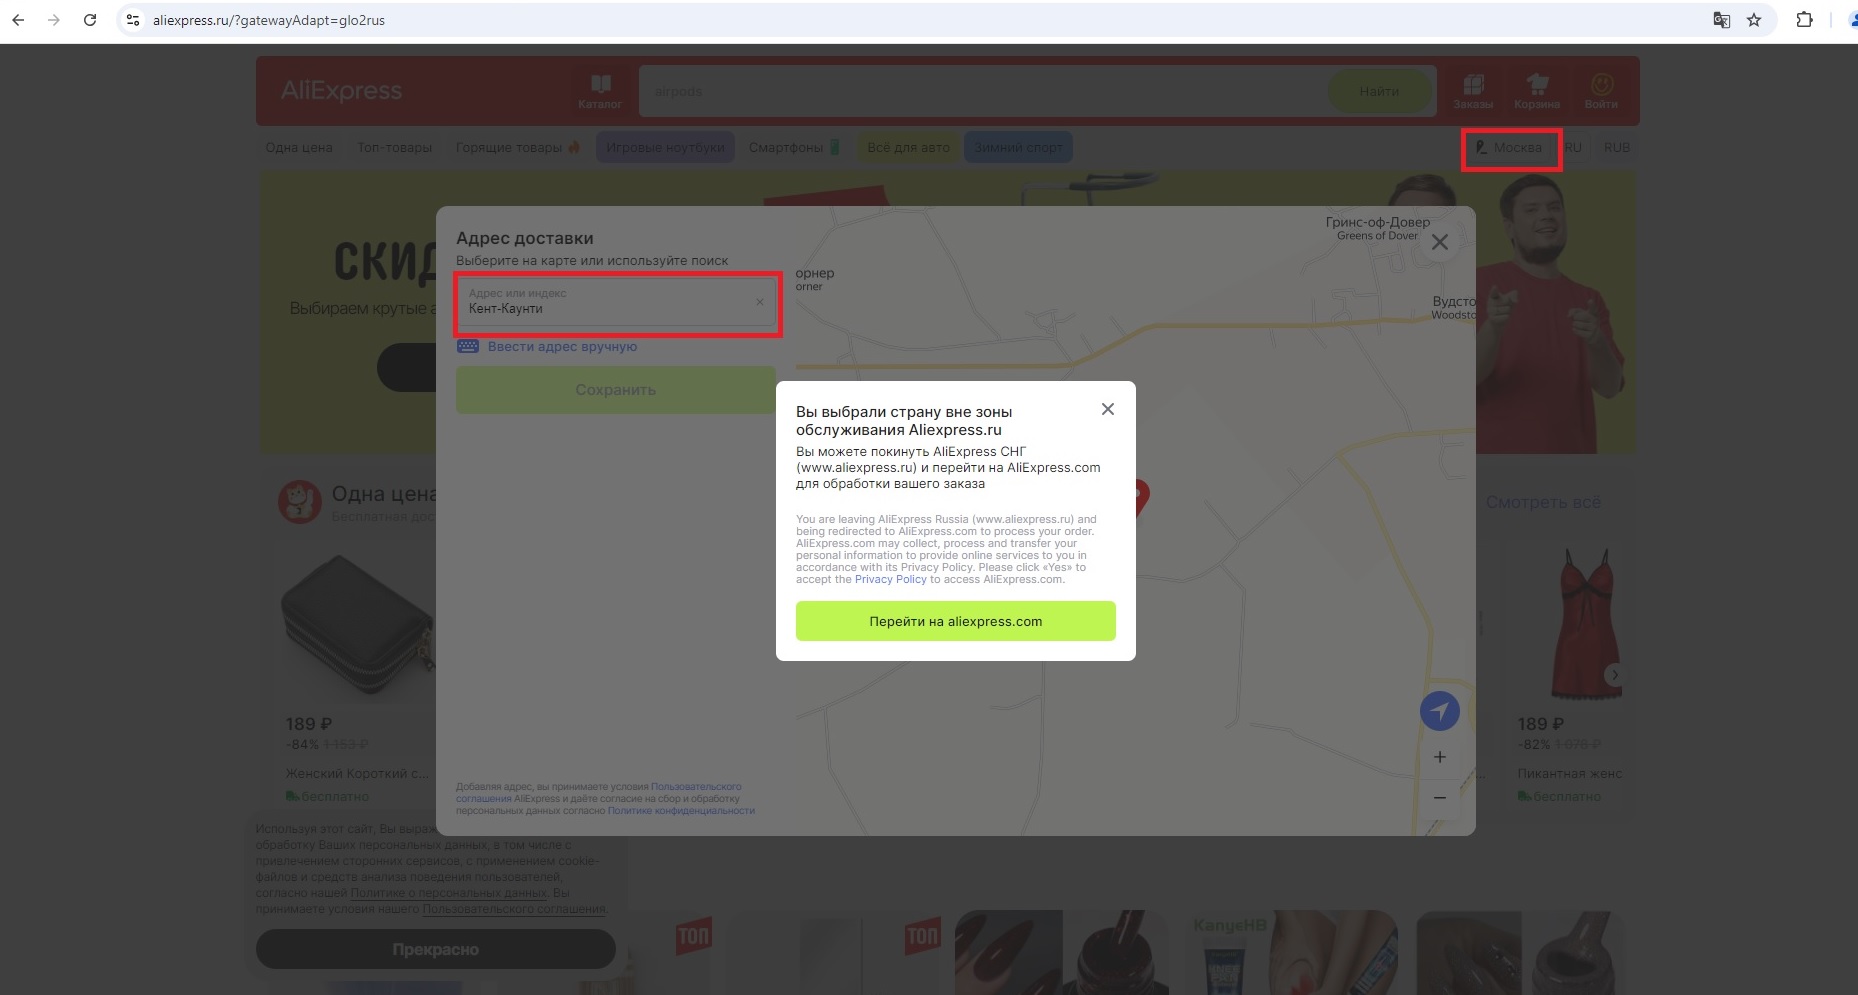Click the Прекрасно cookie consent button
Image resolution: width=1858 pixels, height=995 pixels.
[436, 949]
